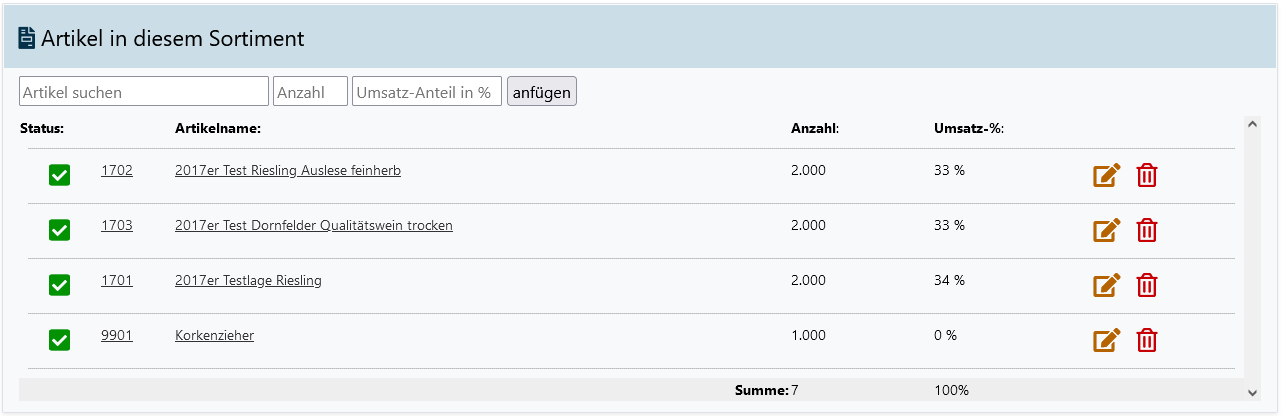Edit the Riesling Auslese feinherb entry
The width and height of the screenshot is (1283, 416).
[x=1106, y=176]
